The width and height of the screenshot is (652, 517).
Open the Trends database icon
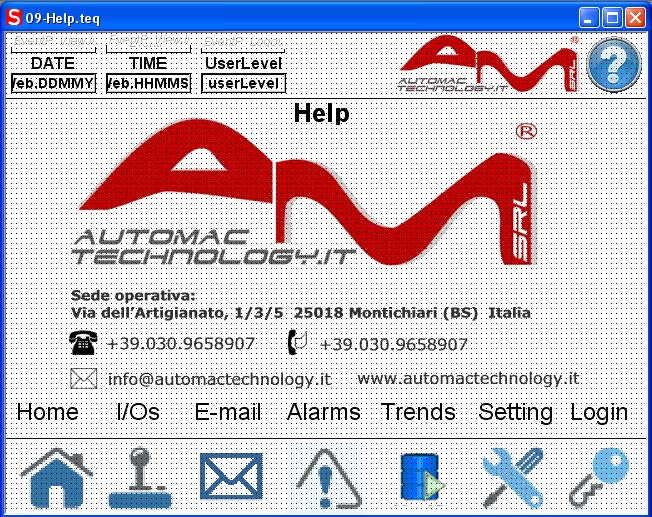422,477
